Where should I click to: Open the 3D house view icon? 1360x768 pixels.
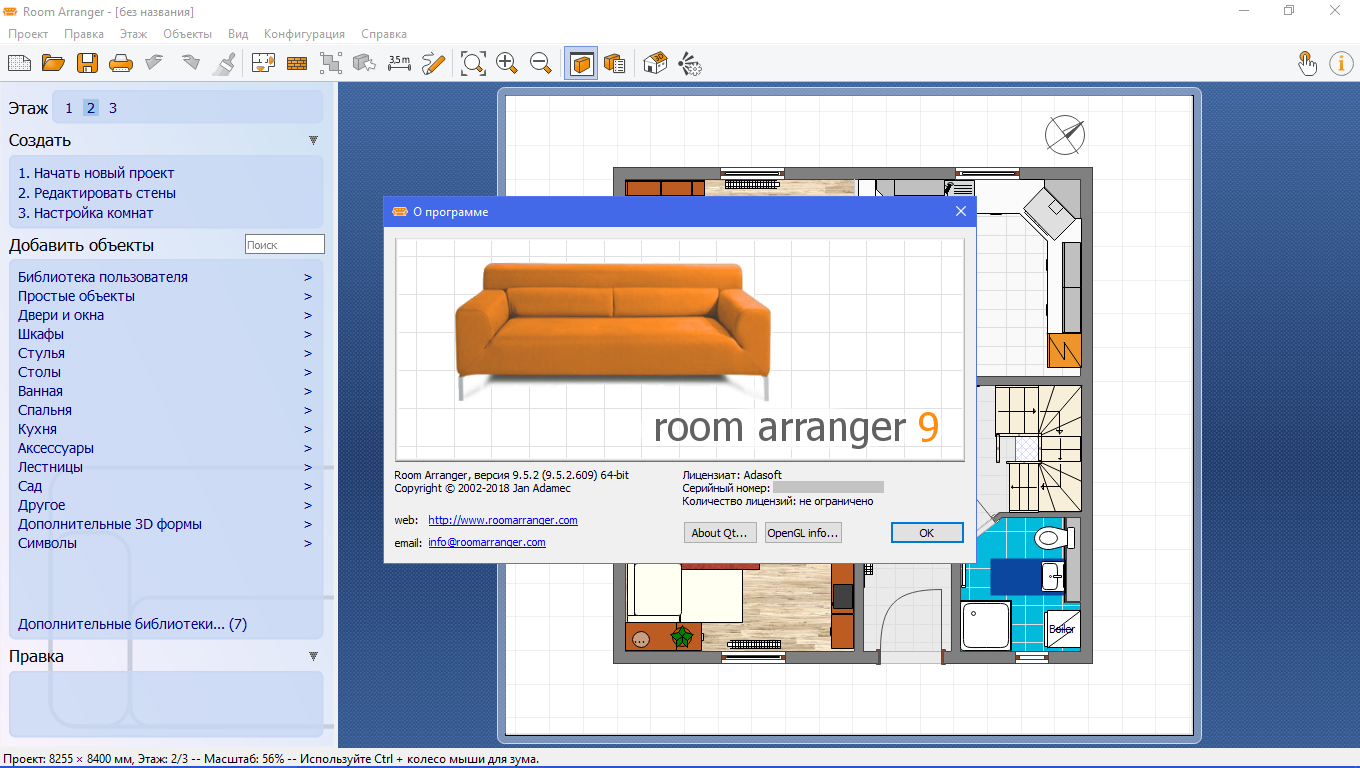(x=655, y=63)
